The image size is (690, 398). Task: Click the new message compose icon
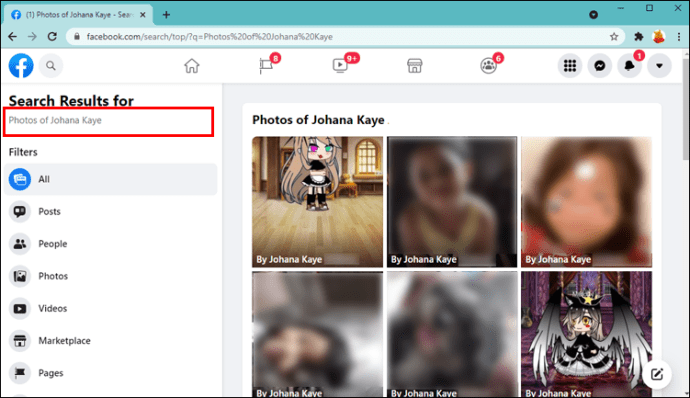click(x=657, y=374)
